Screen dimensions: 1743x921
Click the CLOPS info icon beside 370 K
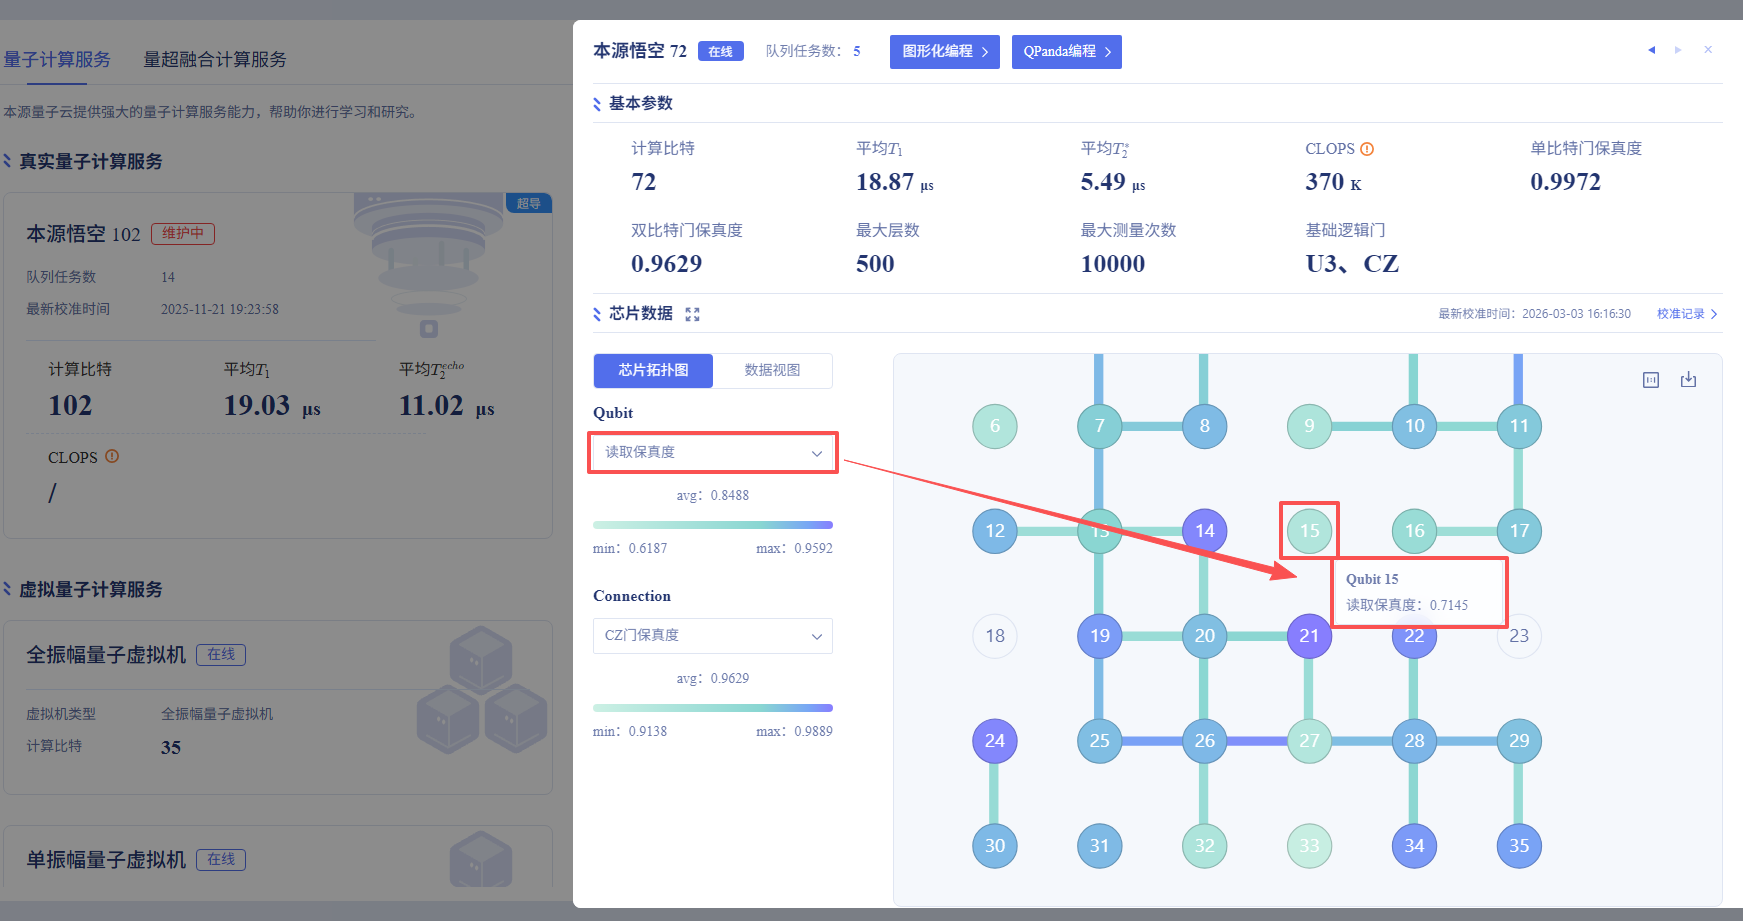point(1367,149)
